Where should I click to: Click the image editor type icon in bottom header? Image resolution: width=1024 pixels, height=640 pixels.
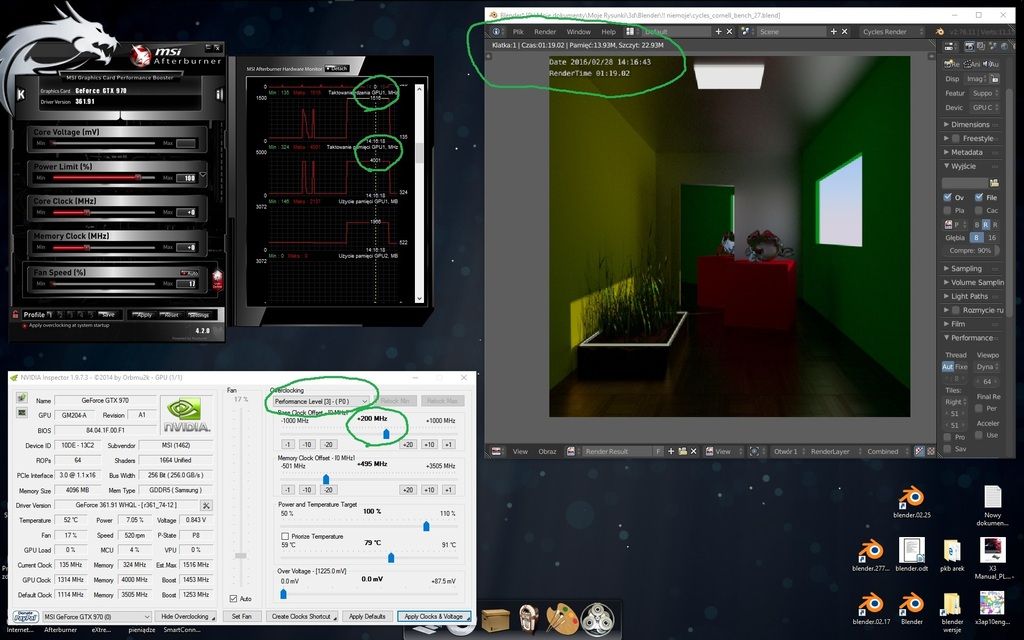[496, 451]
